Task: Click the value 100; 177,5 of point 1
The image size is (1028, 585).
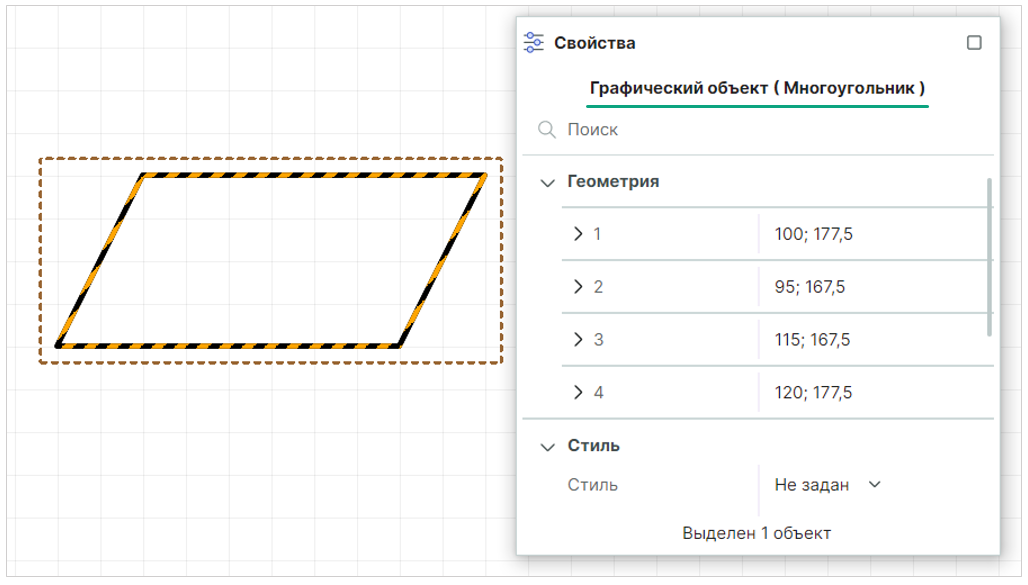Action: click(813, 234)
